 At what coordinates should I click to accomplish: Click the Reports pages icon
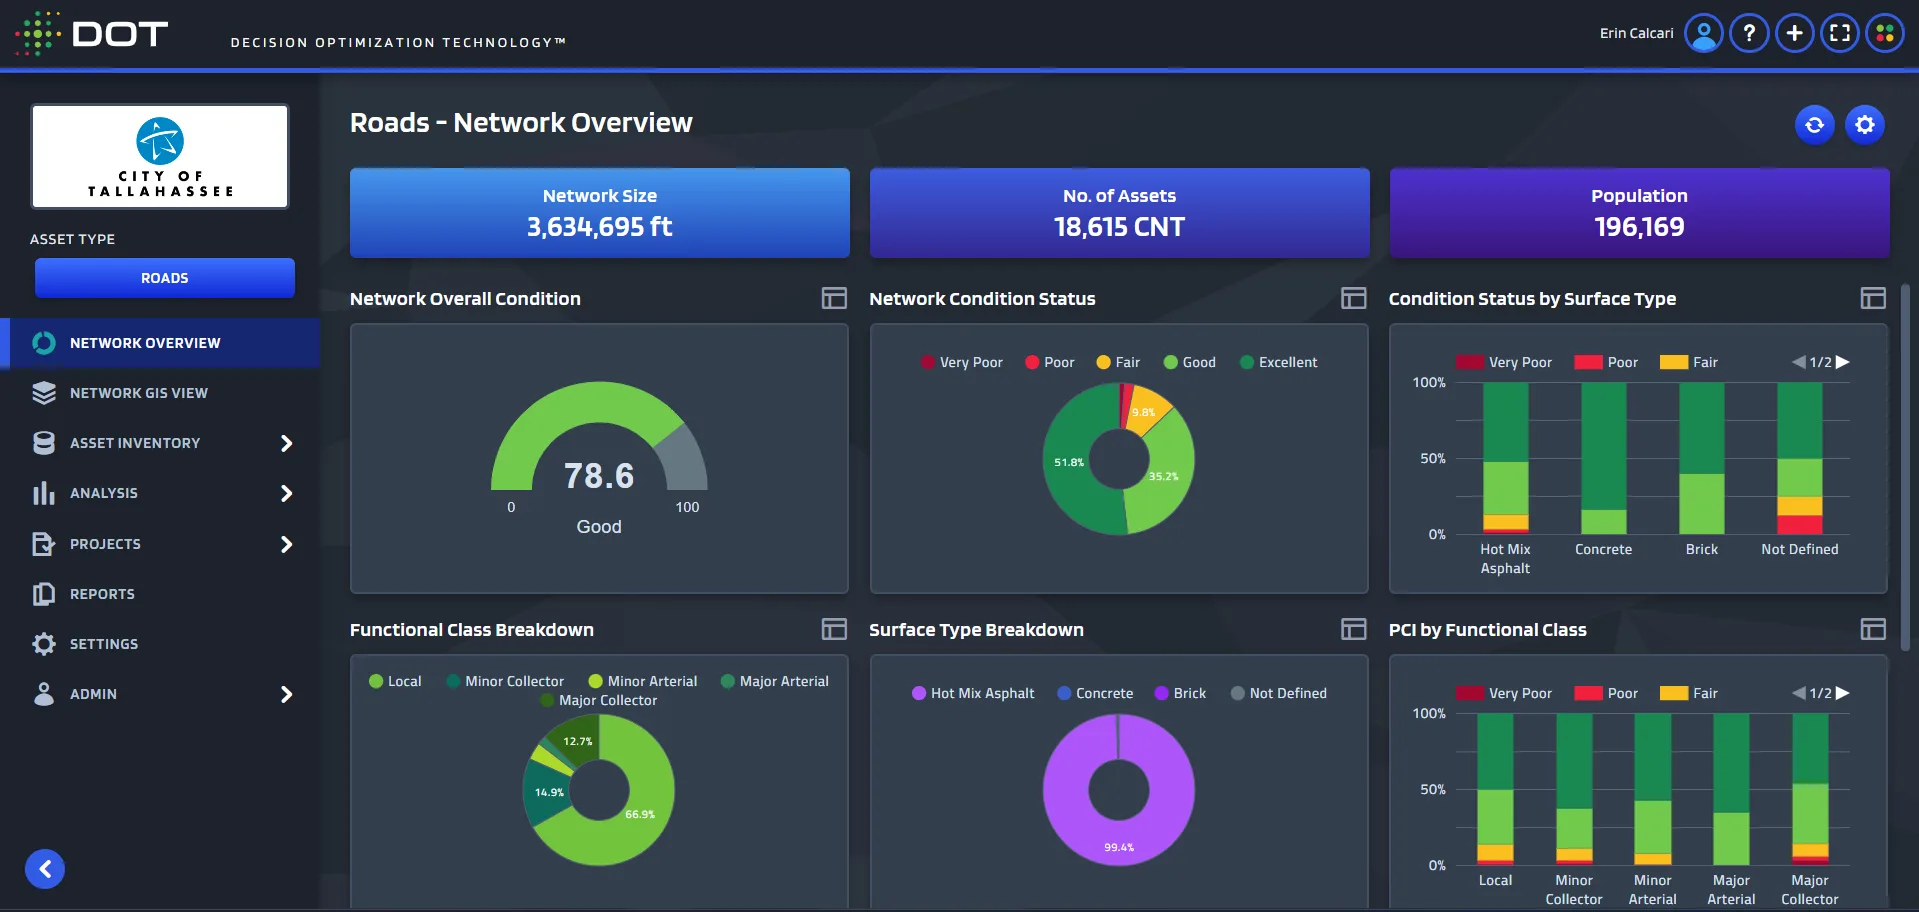tap(44, 594)
